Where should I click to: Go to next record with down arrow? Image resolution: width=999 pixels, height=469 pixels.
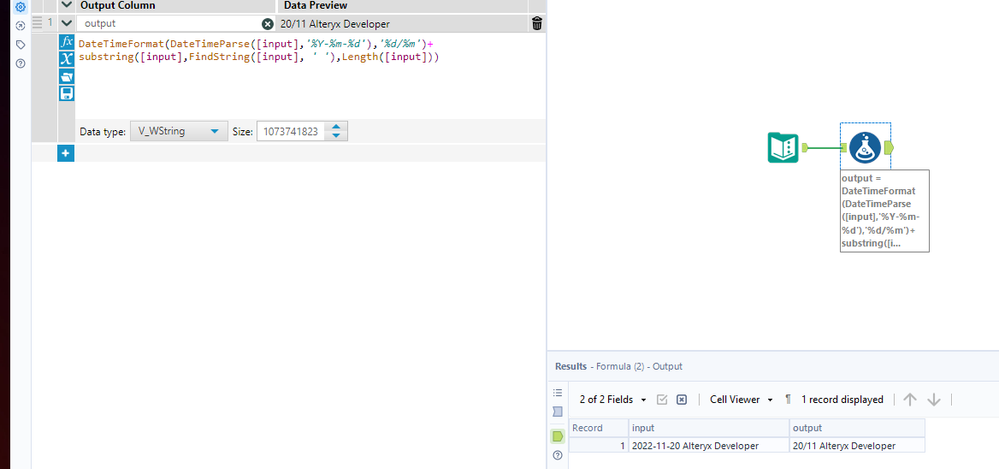click(933, 400)
